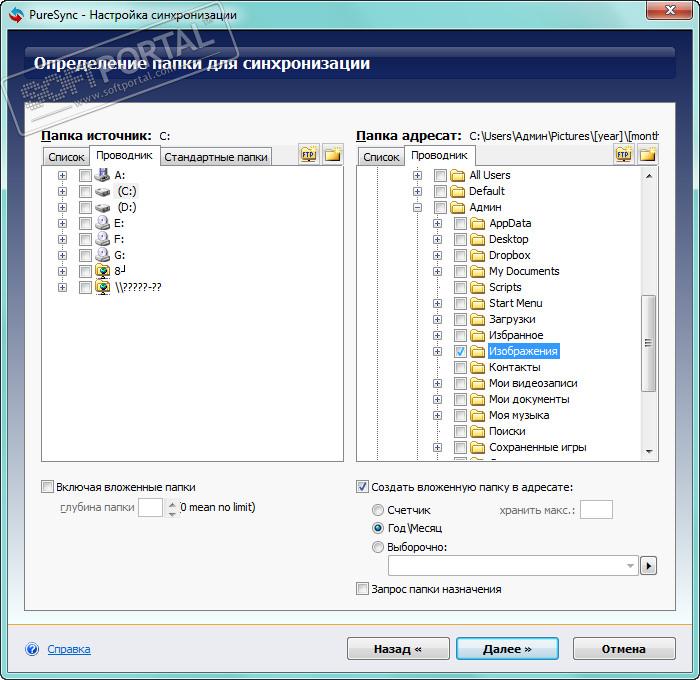Viewport: 700px width, 680px height.
Task: Click the AppData folder icon
Action: point(478,223)
